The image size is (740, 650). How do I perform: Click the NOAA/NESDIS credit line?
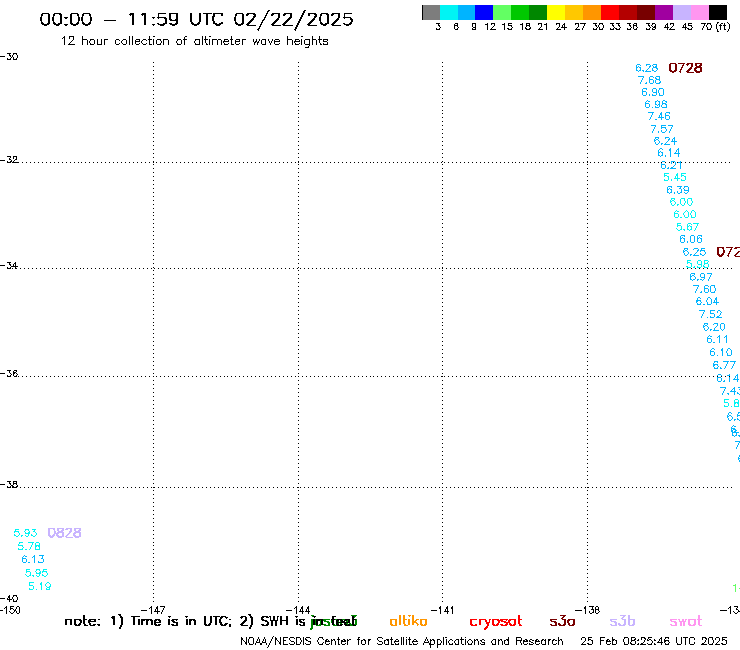(x=402, y=642)
